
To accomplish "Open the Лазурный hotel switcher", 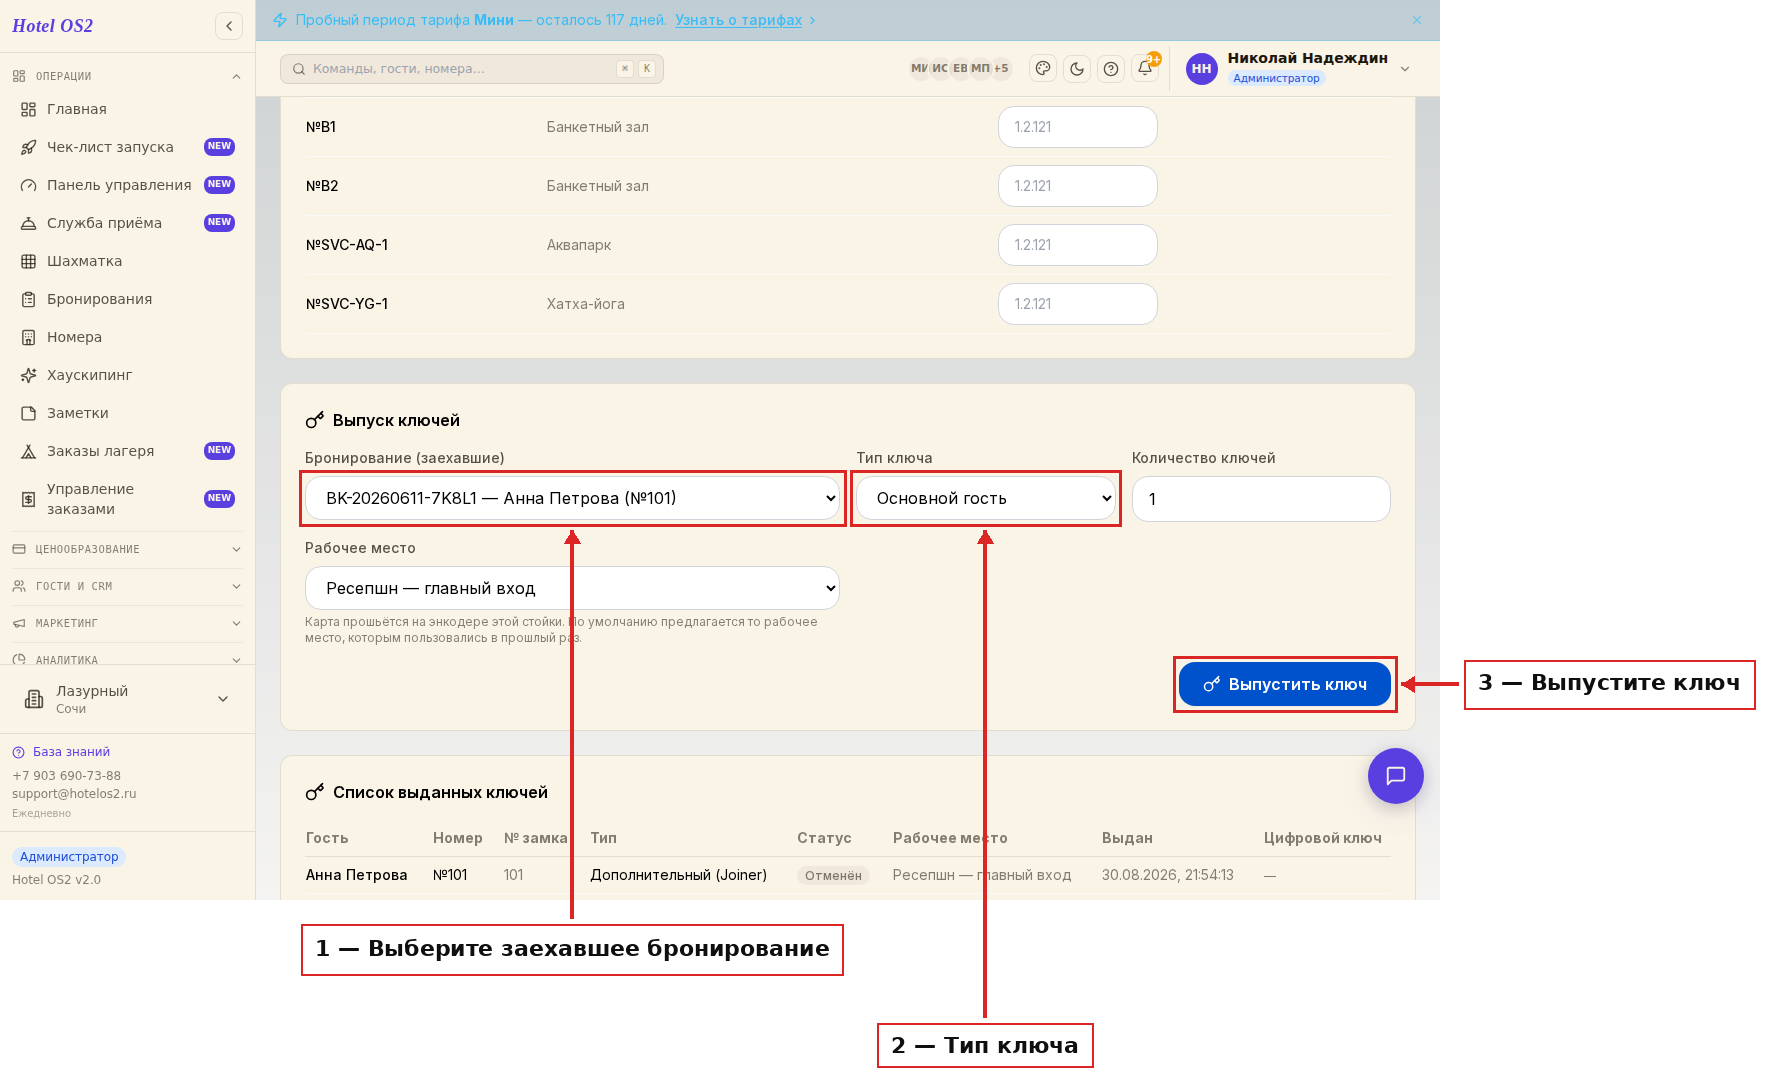I will pyautogui.click(x=127, y=699).
